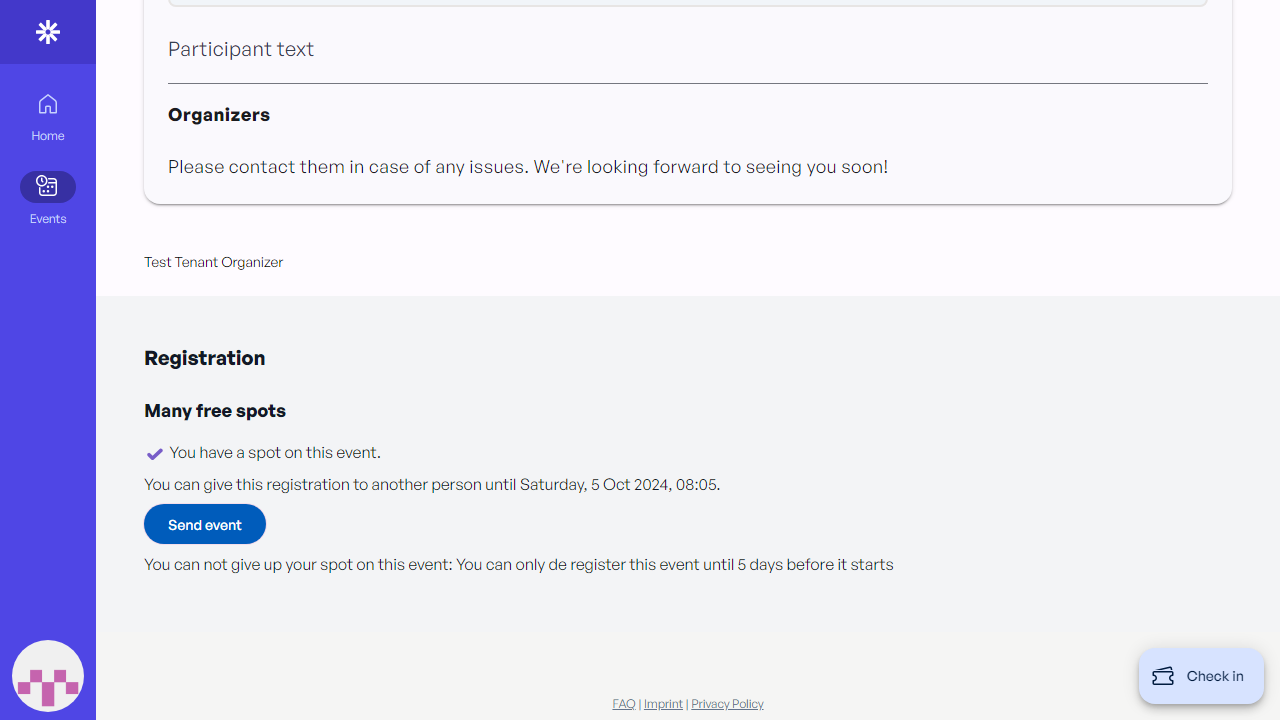
Task: Open the user profile avatar
Action: pyautogui.click(x=48, y=676)
